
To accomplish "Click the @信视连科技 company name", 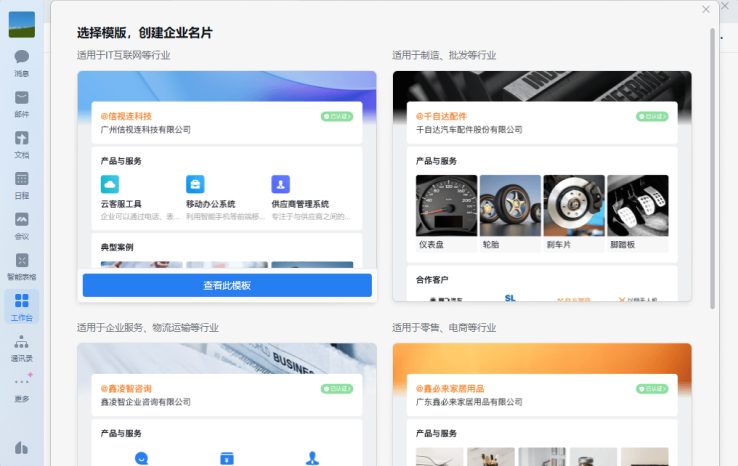I will tap(126, 116).
